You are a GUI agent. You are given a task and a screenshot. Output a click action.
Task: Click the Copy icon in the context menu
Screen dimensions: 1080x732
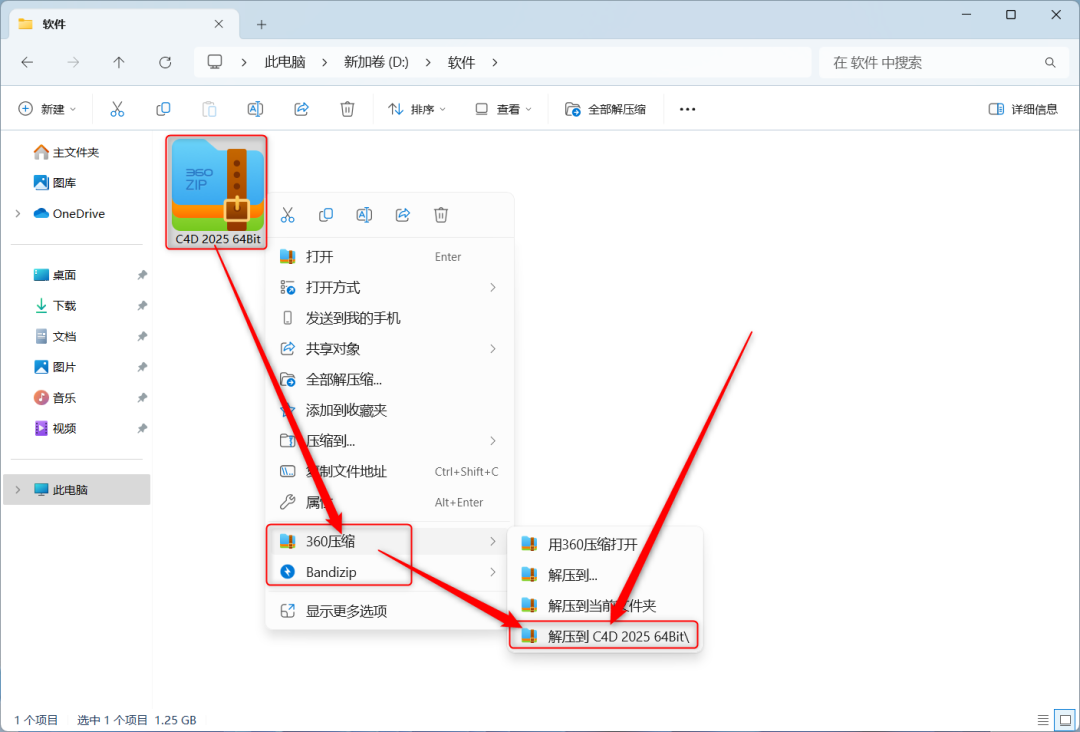click(326, 215)
